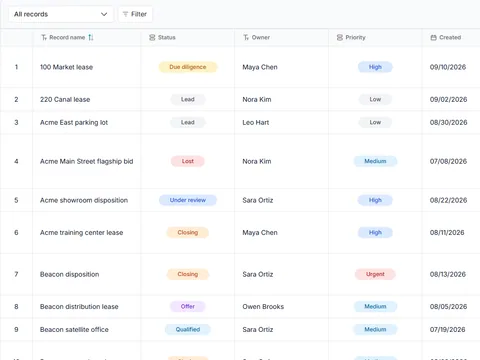480x360 pixels.
Task: Click owner Nora Kim on Acme Main Street bid
Action: pos(257,162)
